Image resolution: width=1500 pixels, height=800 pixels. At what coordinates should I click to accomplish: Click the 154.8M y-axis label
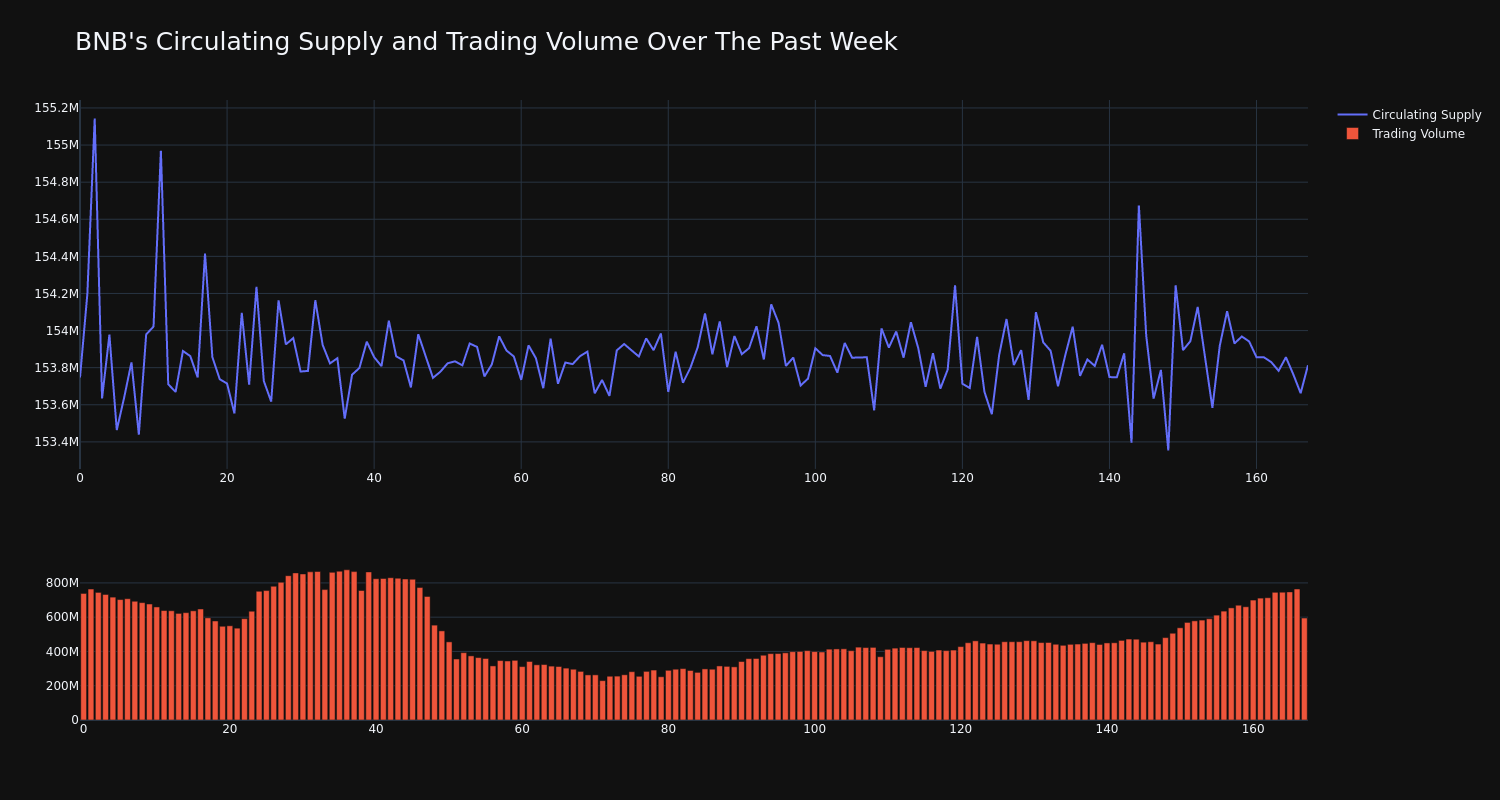point(56,182)
